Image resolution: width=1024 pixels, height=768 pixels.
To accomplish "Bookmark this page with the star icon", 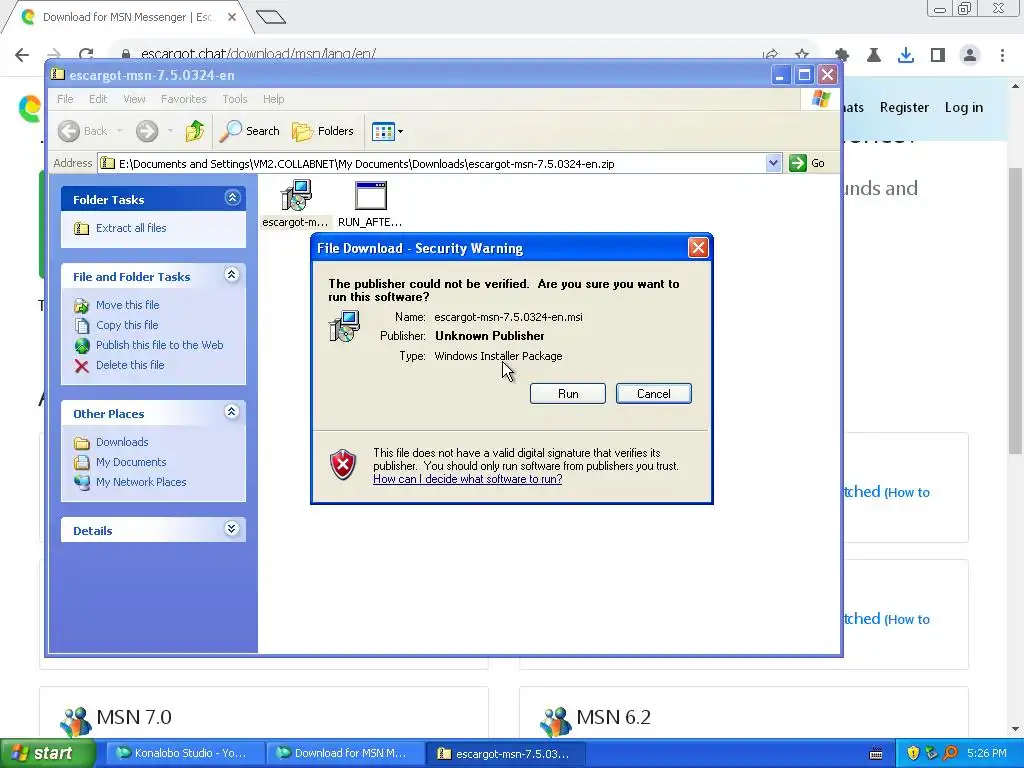I will click(802, 55).
